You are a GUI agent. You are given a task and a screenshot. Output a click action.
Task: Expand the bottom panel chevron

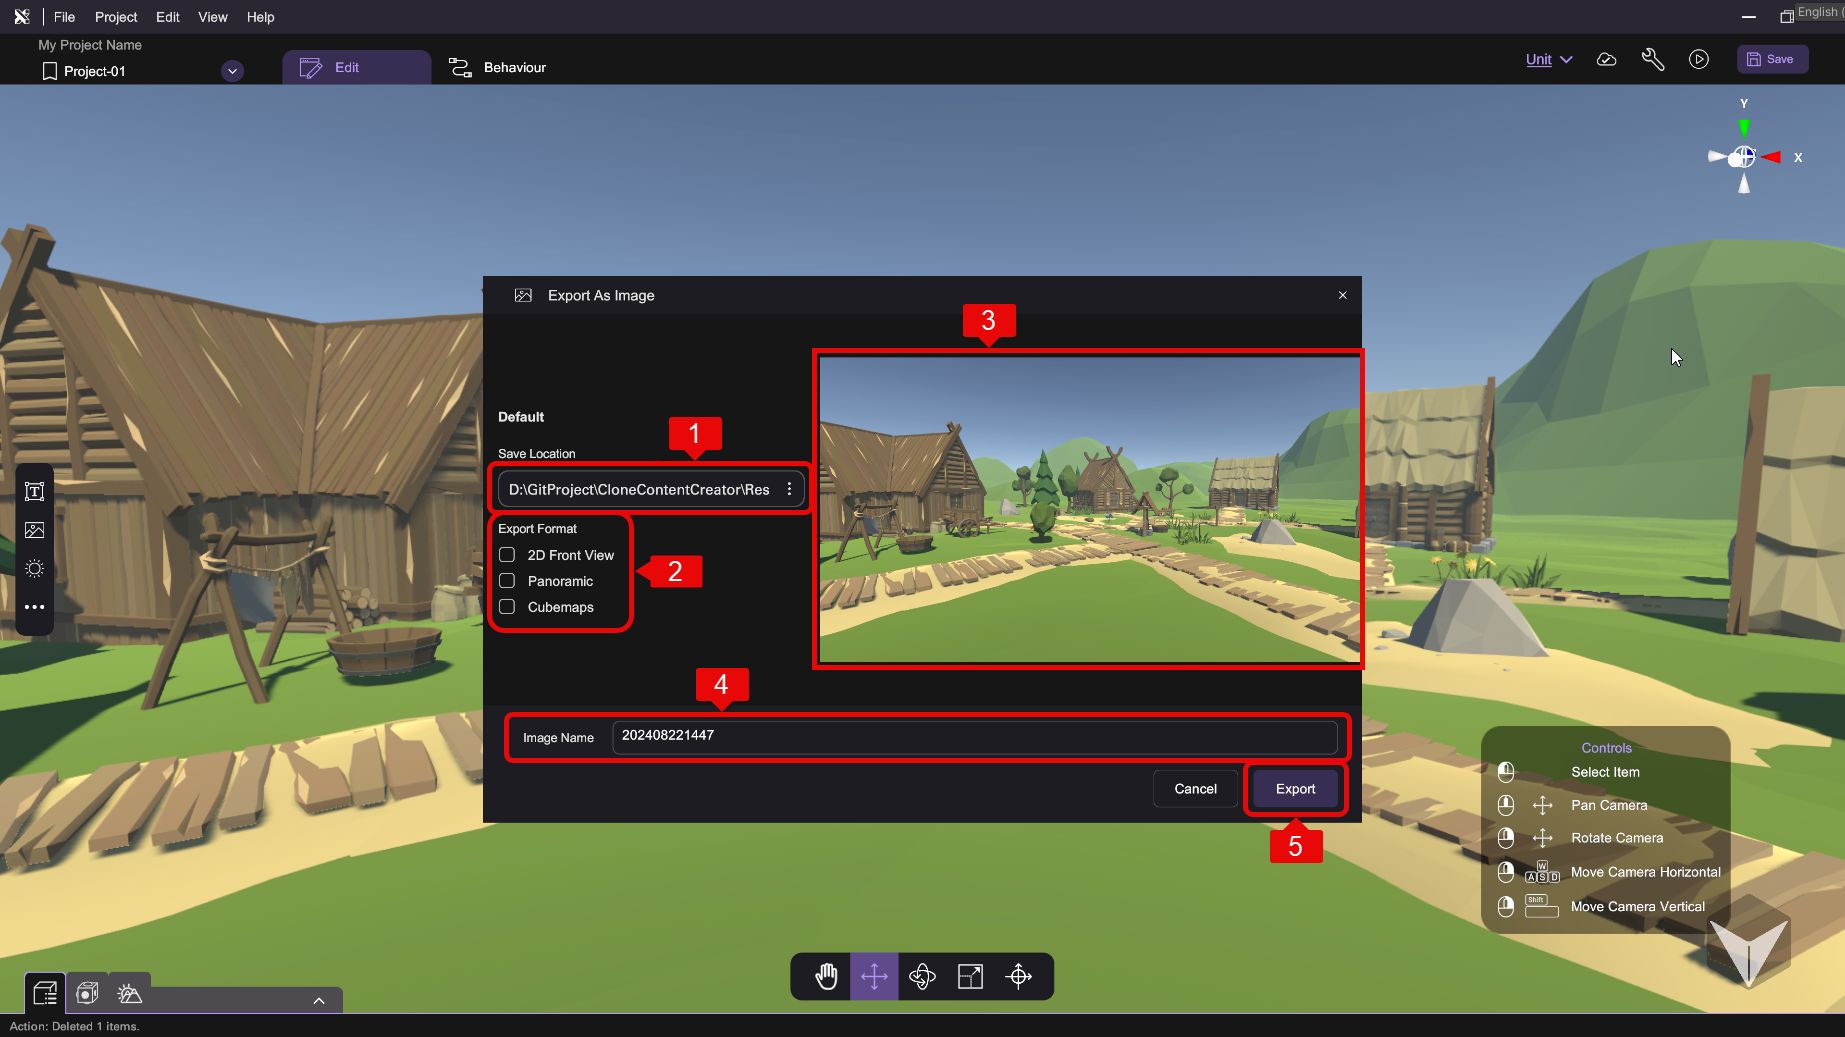[318, 1000]
